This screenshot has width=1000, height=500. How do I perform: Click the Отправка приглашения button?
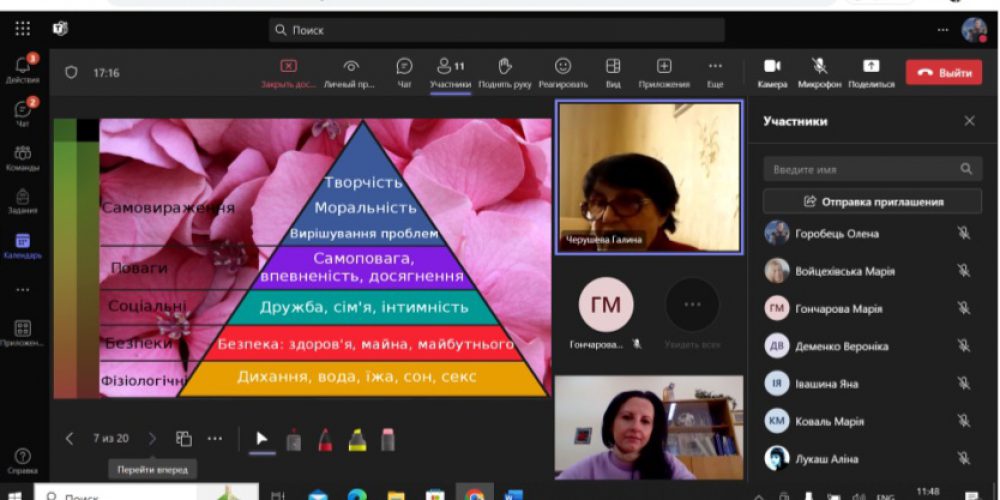872,202
